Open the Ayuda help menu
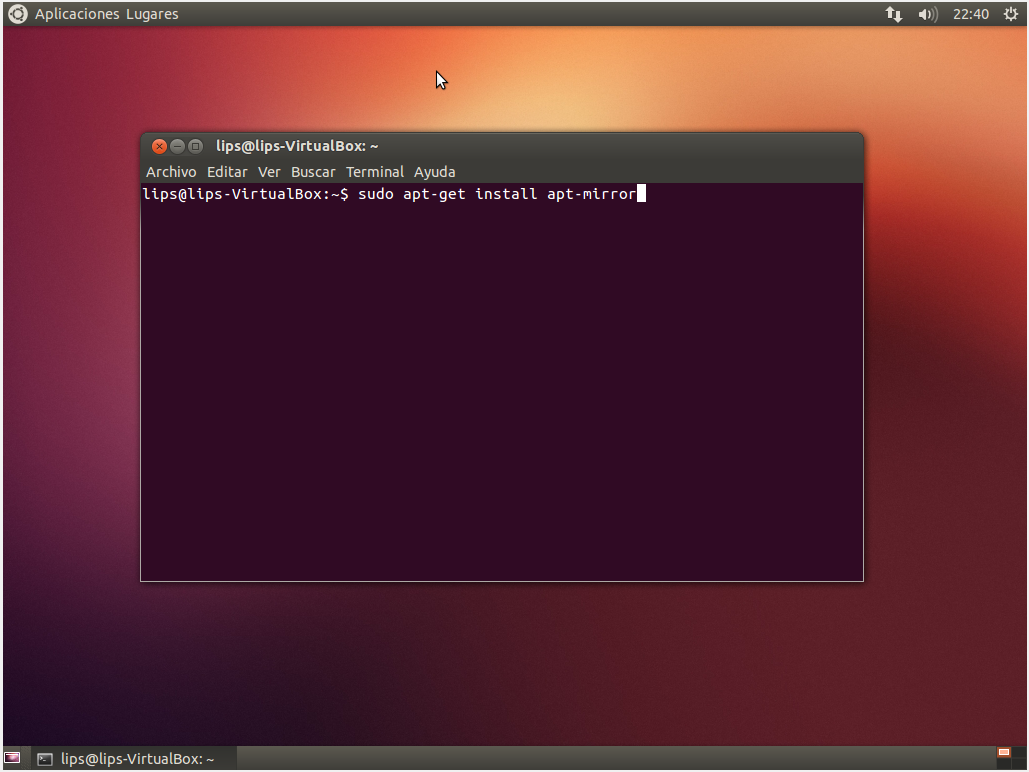 [435, 172]
